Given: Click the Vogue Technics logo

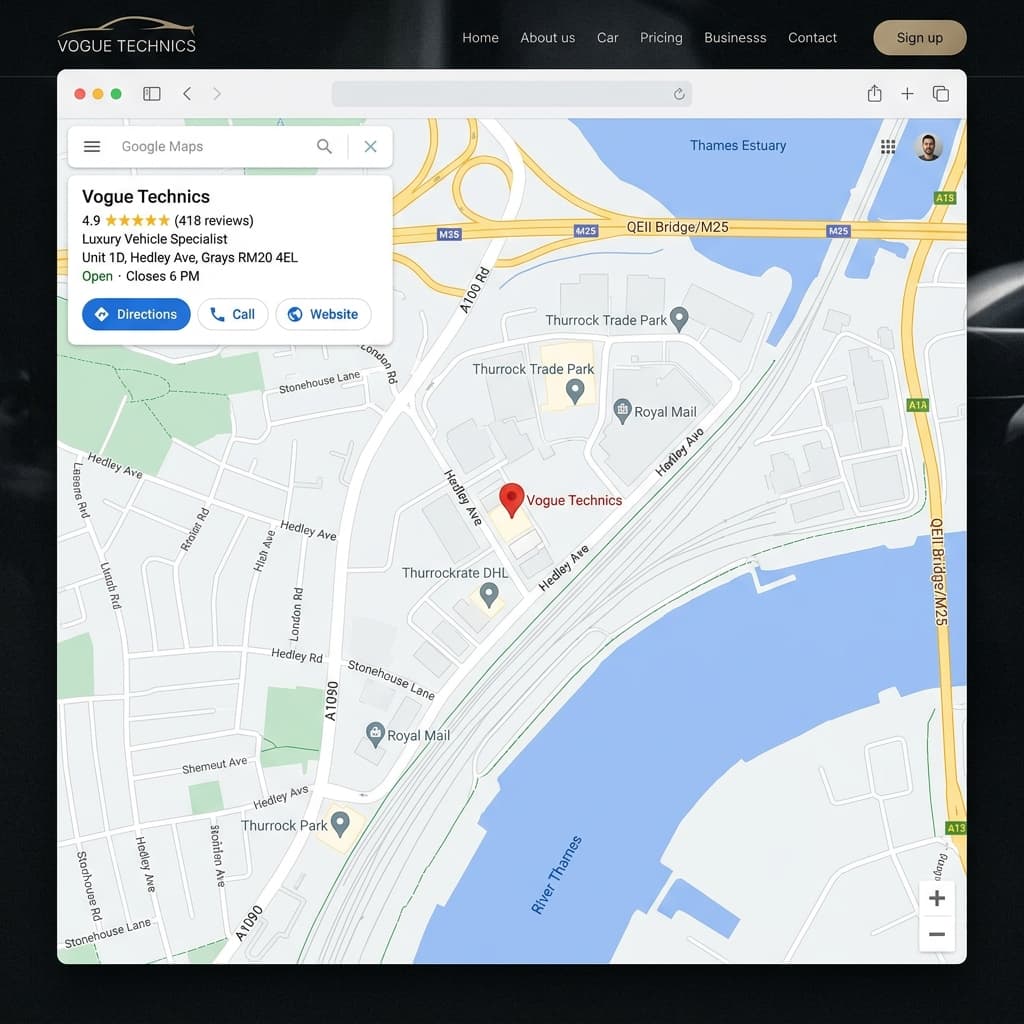Looking at the screenshot, I should pyautogui.click(x=126, y=35).
